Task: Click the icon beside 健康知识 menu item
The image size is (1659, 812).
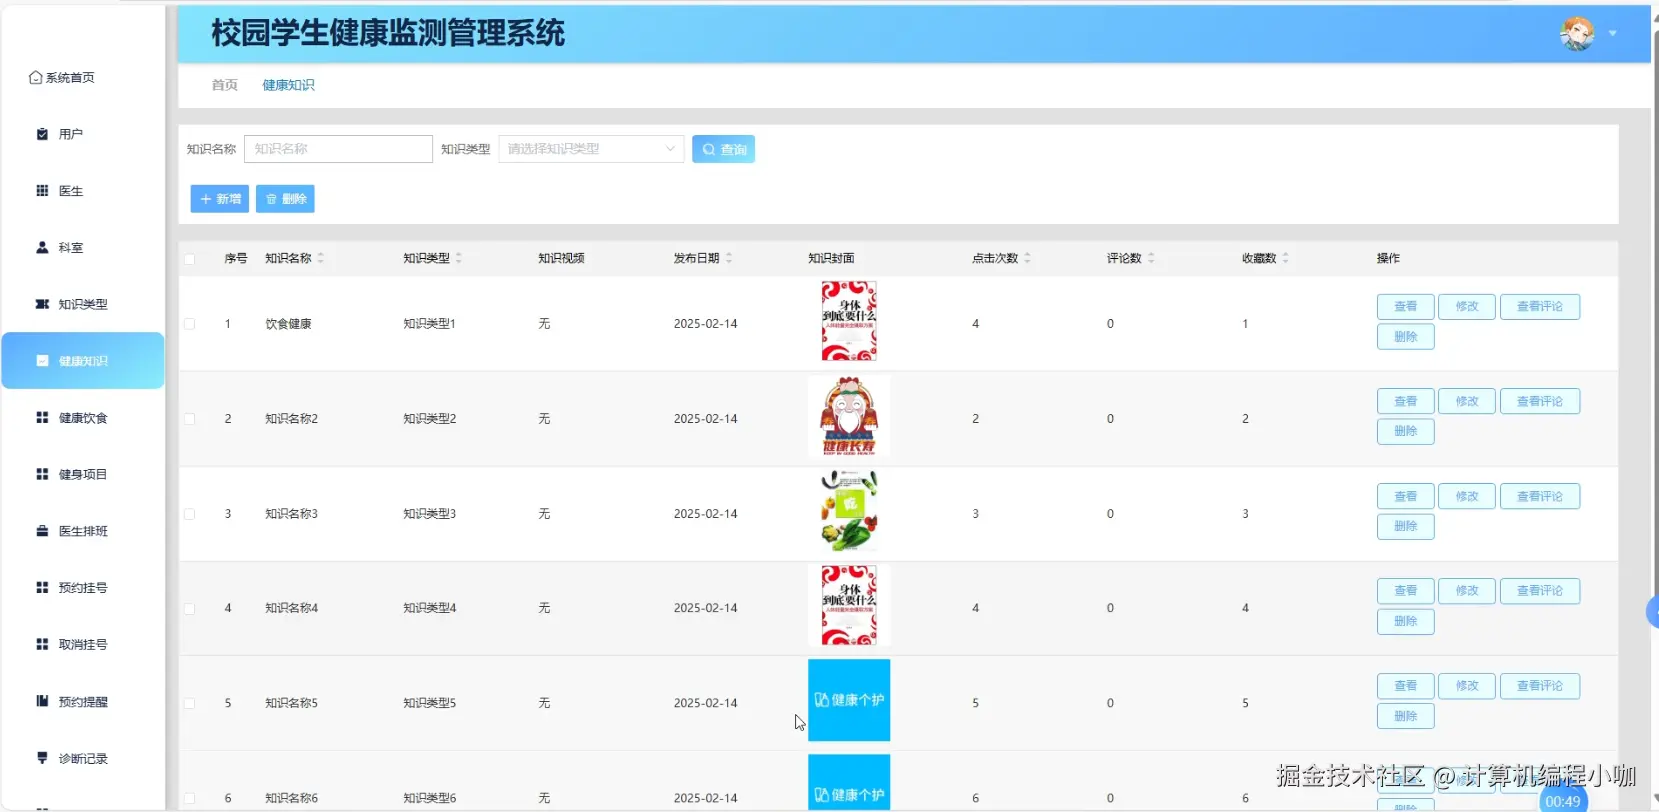Action: [x=42, y=361]
